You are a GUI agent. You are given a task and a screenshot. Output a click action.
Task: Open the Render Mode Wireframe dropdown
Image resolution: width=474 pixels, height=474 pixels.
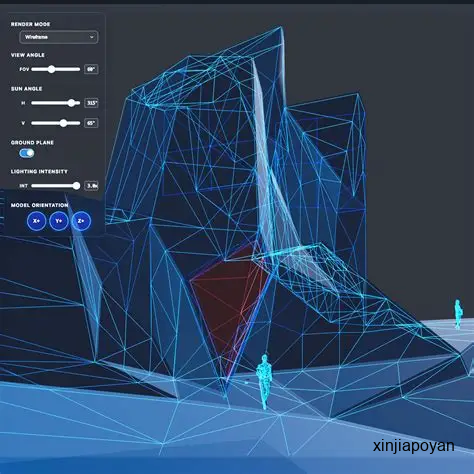tap(59, 37)
